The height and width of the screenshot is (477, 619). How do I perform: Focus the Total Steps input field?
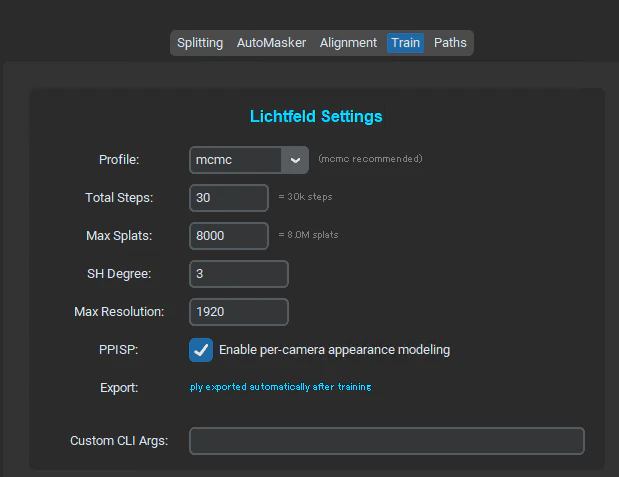(x=229, y=198)
